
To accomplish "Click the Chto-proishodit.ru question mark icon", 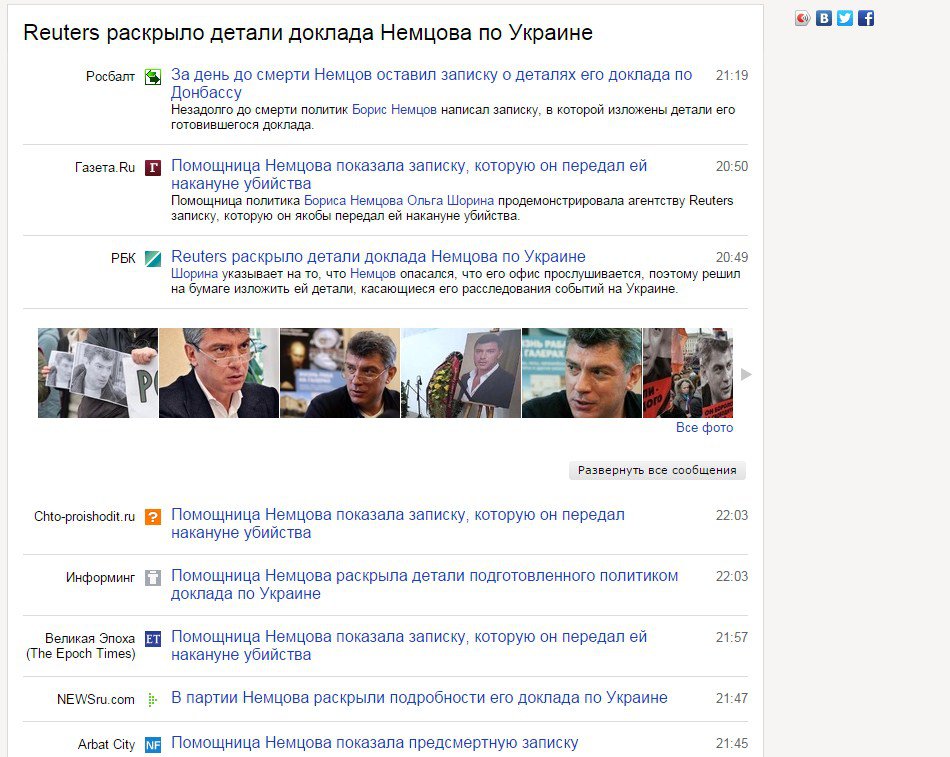I will click(x=152, y=514).
